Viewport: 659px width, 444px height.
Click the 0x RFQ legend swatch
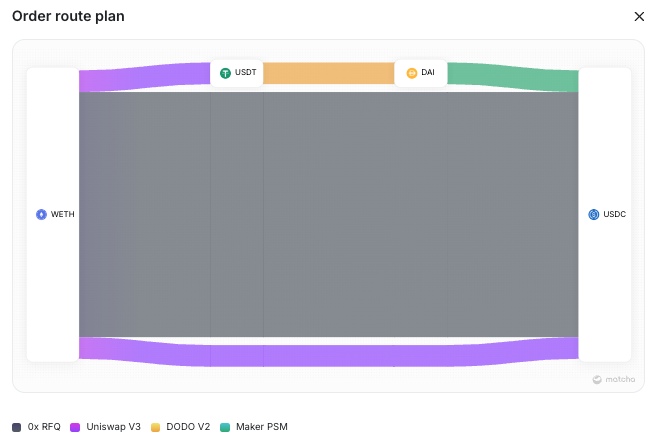(x=17, y=427)
